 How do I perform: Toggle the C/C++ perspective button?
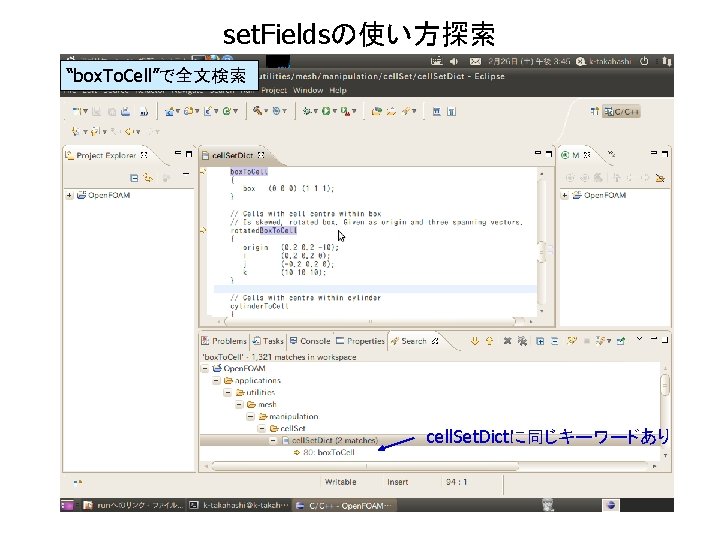tap(621, 112)
